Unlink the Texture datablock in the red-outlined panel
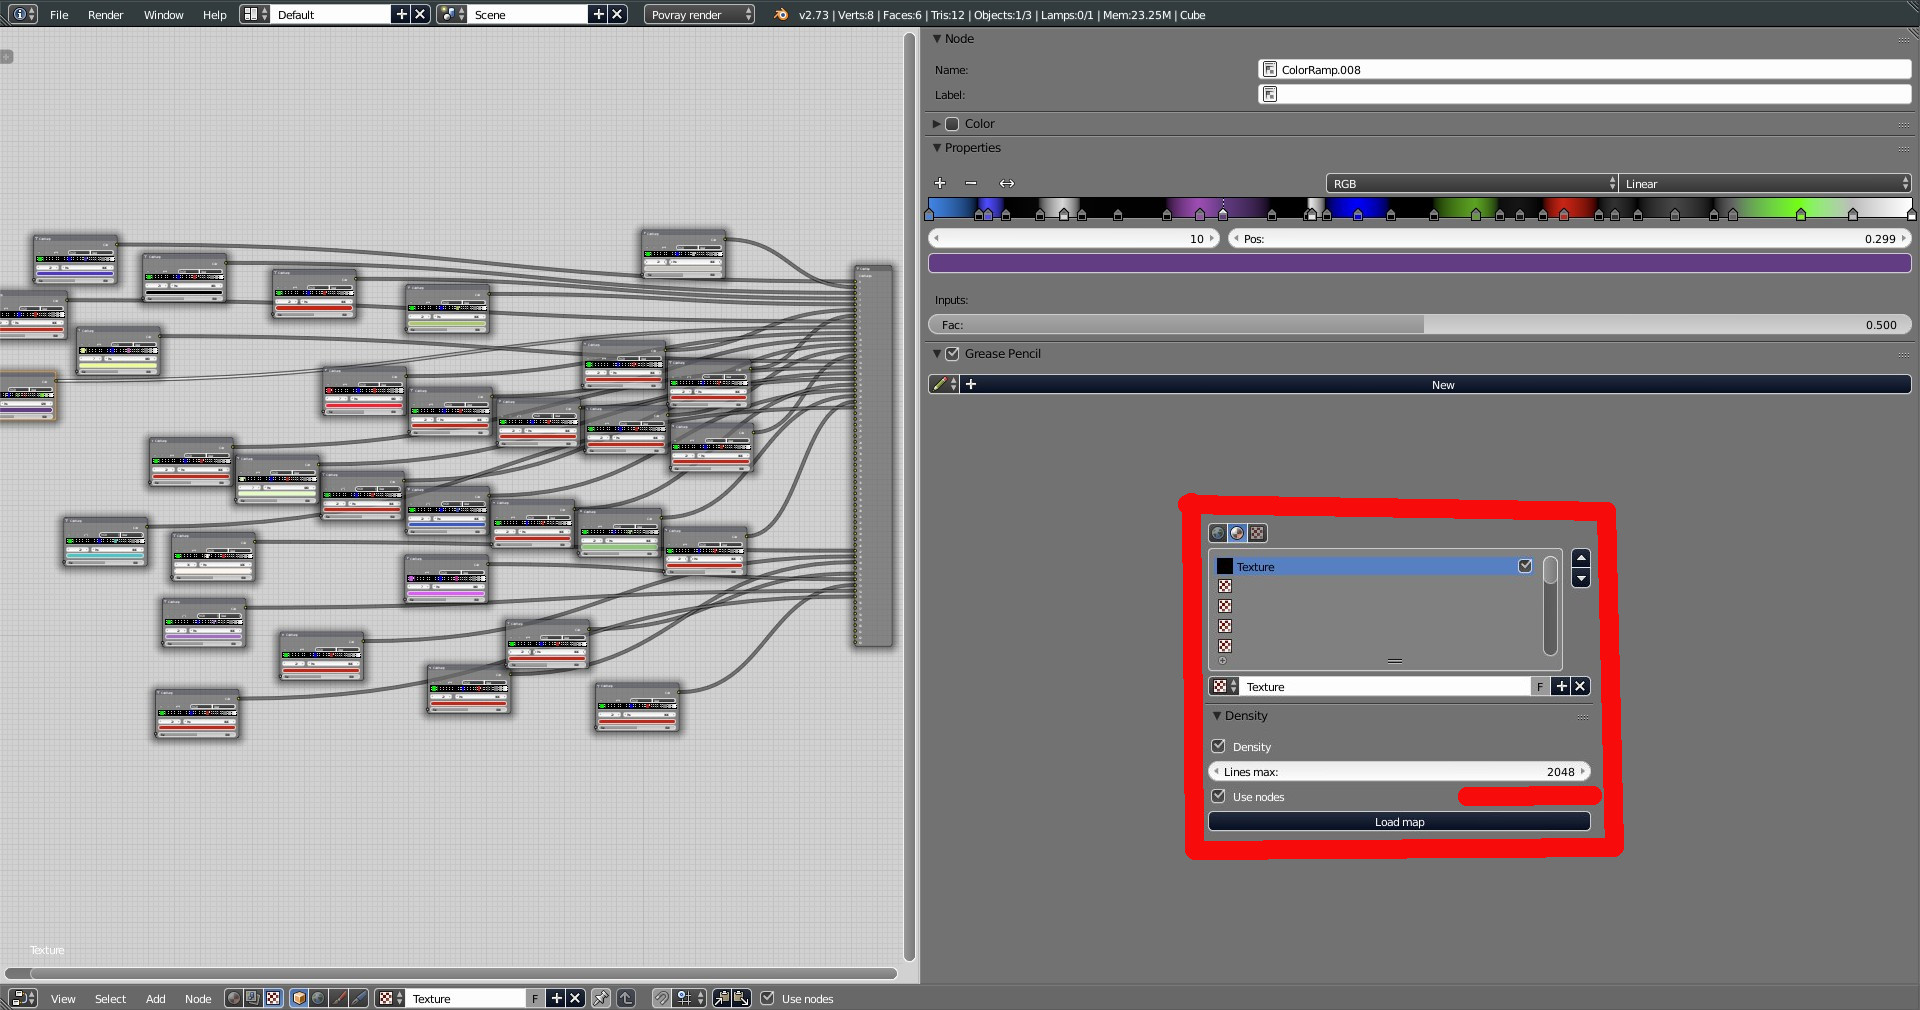 (1580, 686)
